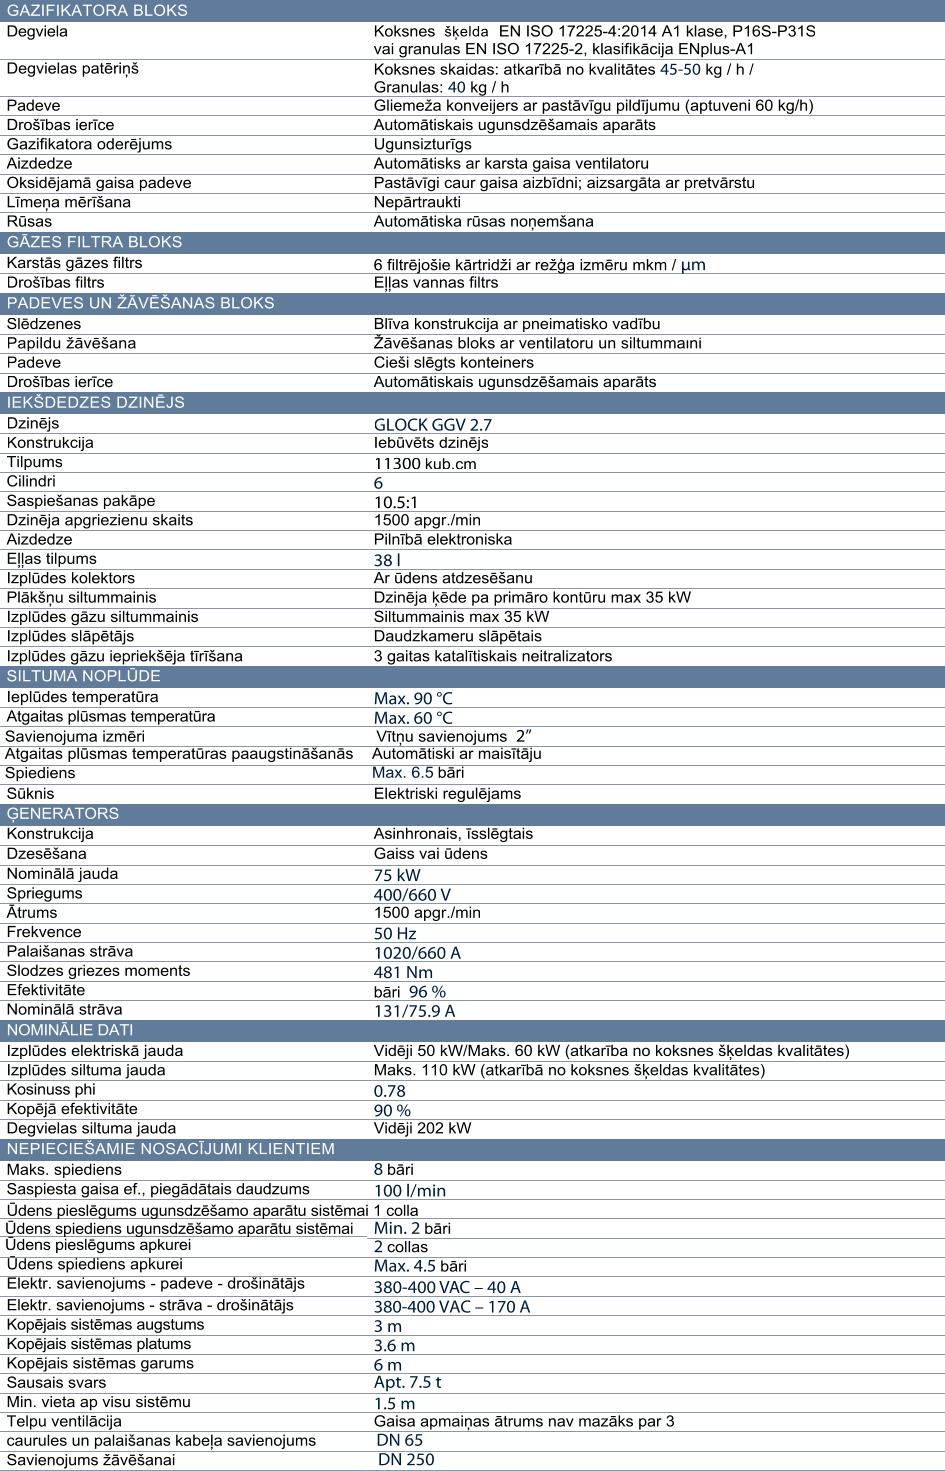Click the 'Karstās gāzes filtrs' label
The width and height of the screenshot is (945, 1471).
point(74,263)
